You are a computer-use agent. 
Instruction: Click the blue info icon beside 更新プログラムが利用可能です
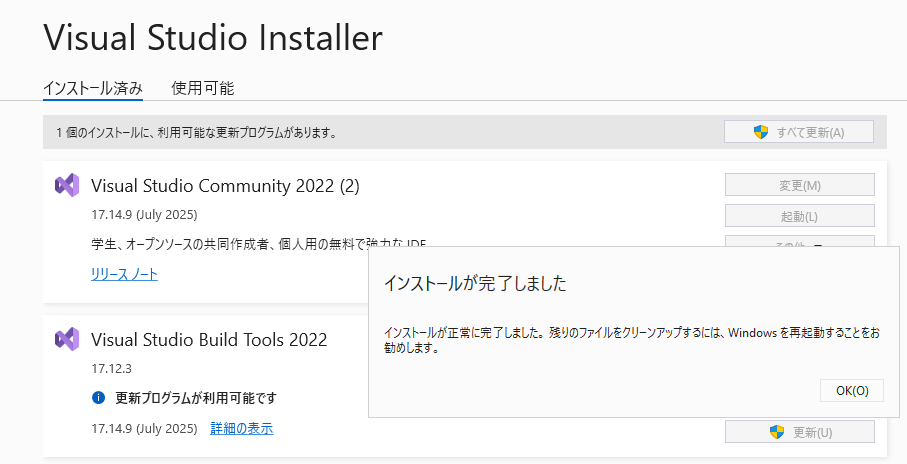[x=99, y=397]
